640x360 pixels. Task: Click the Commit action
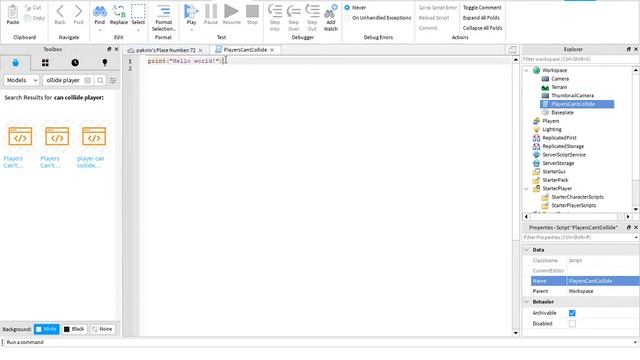click(x=428, y=28)
